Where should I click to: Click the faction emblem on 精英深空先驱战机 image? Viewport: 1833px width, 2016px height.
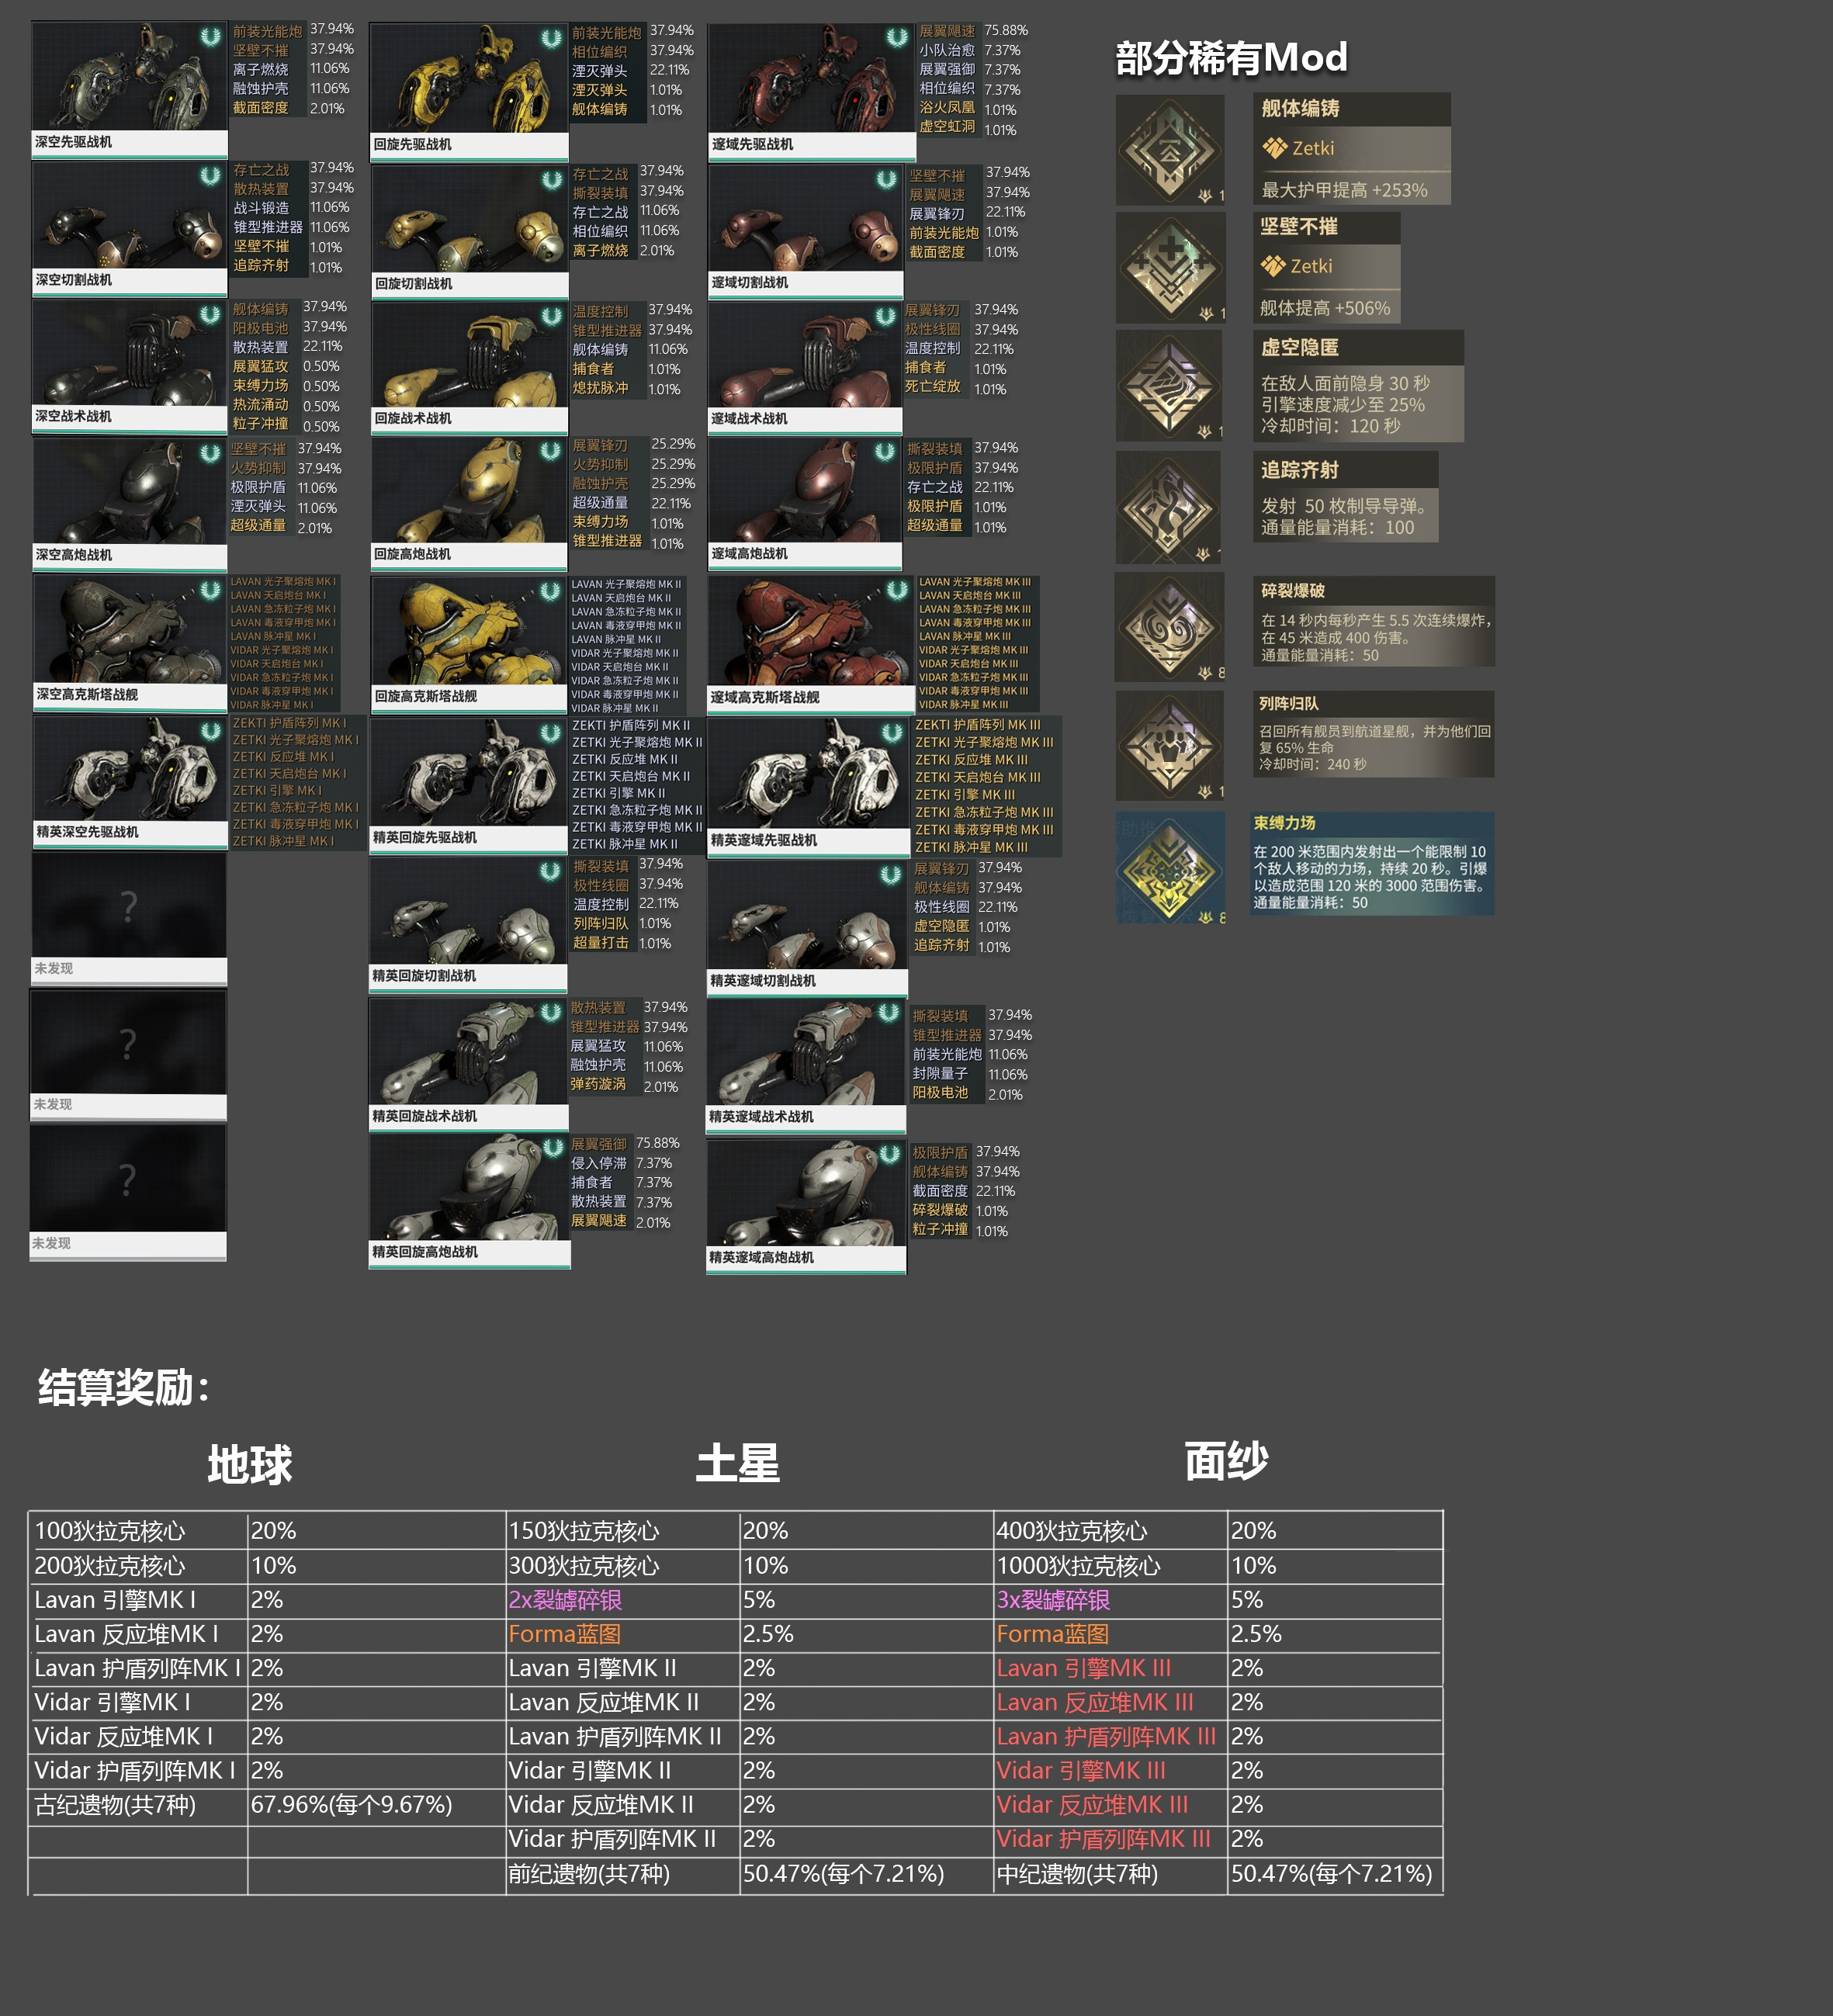point(210,731)
